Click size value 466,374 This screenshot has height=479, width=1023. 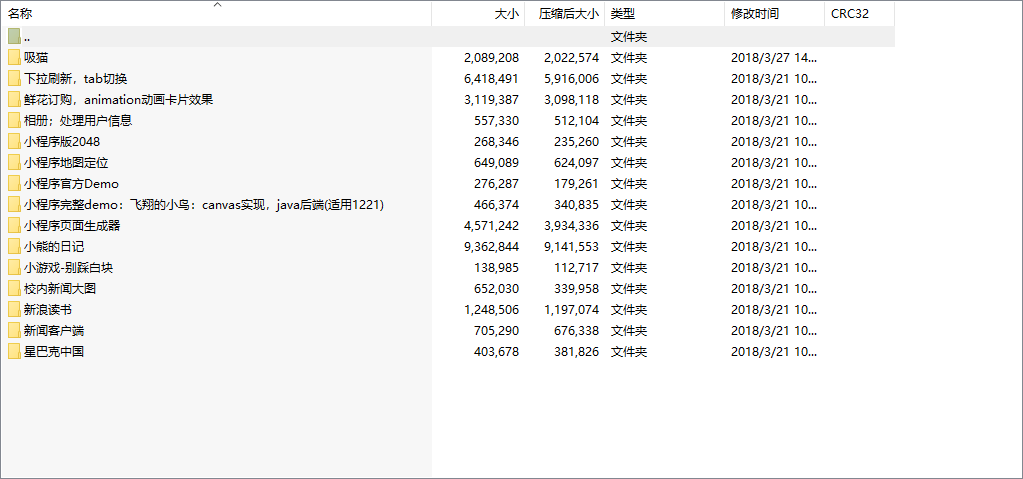coord(497,205)
